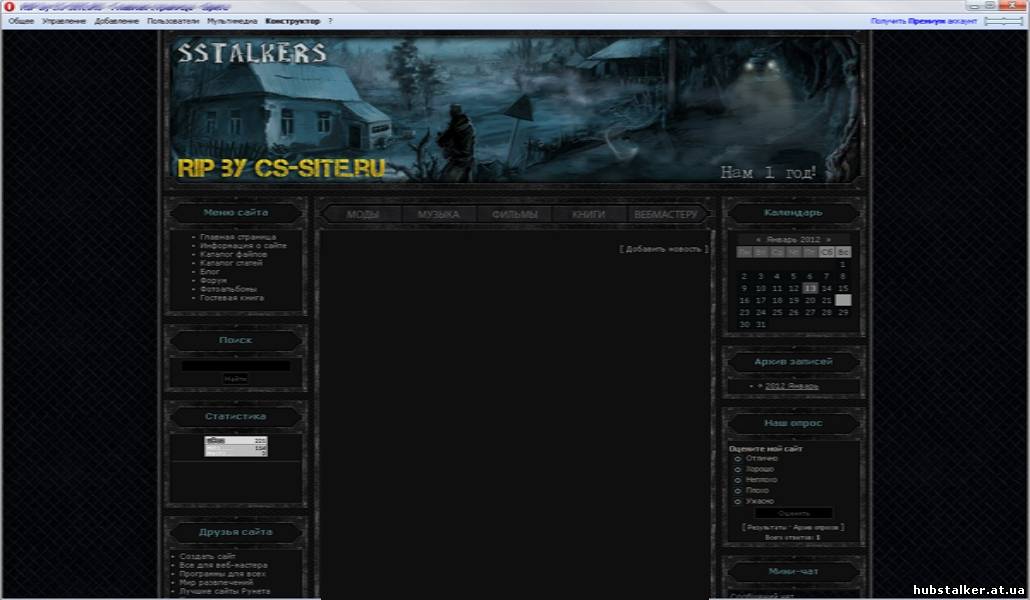
Task: Open the Создать сайт friend link
Action: [207, 556]
